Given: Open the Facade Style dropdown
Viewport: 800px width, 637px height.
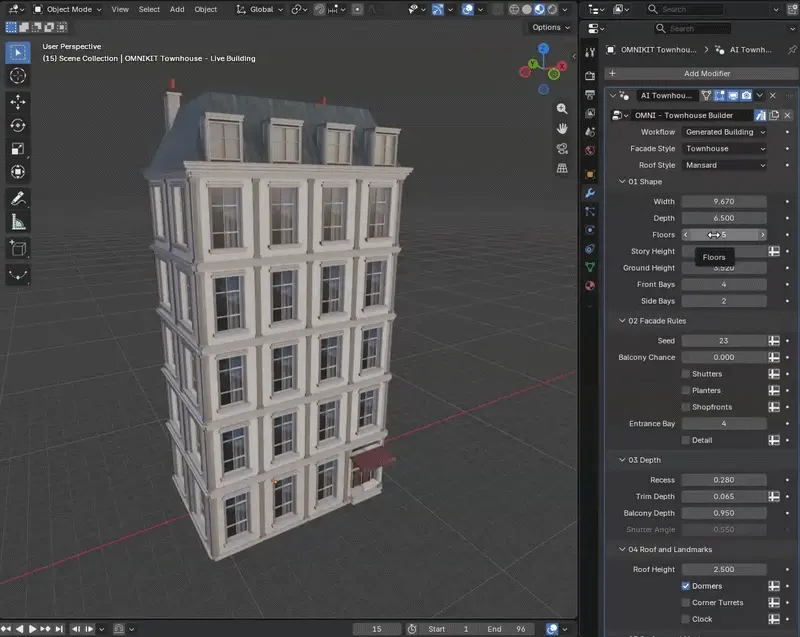Looking at the screenshot, I should coord(724,148).
